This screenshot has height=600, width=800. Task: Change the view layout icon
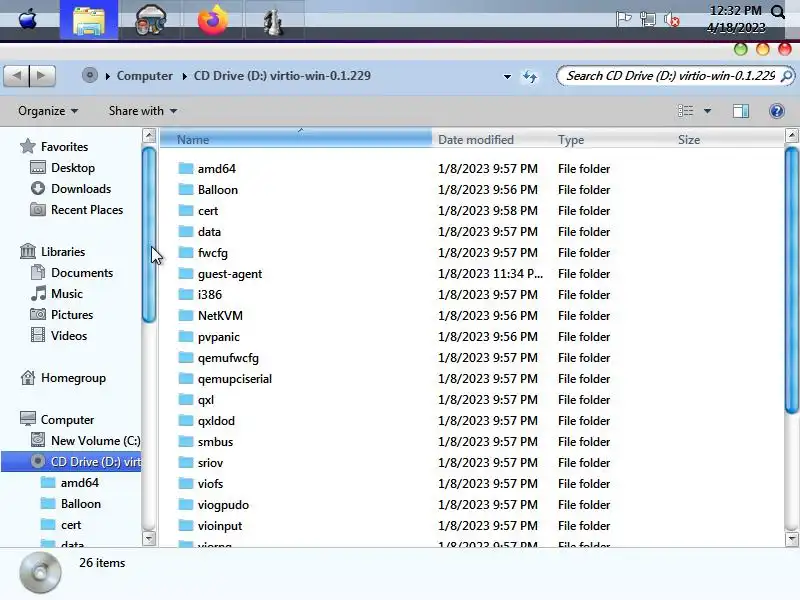pyautogui.click(x=685, y=111)
